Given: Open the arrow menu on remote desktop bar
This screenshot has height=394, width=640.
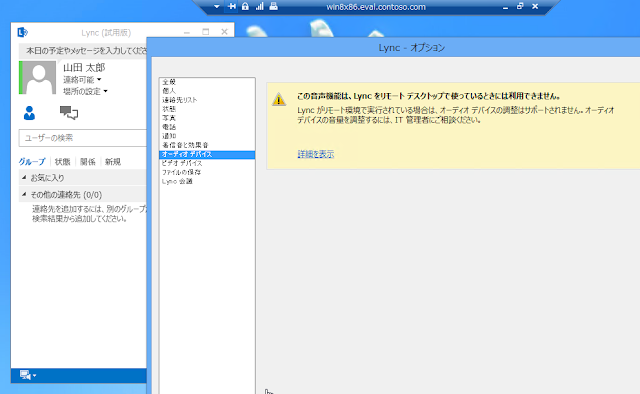Looking at the screenshot, I should 217,7.
